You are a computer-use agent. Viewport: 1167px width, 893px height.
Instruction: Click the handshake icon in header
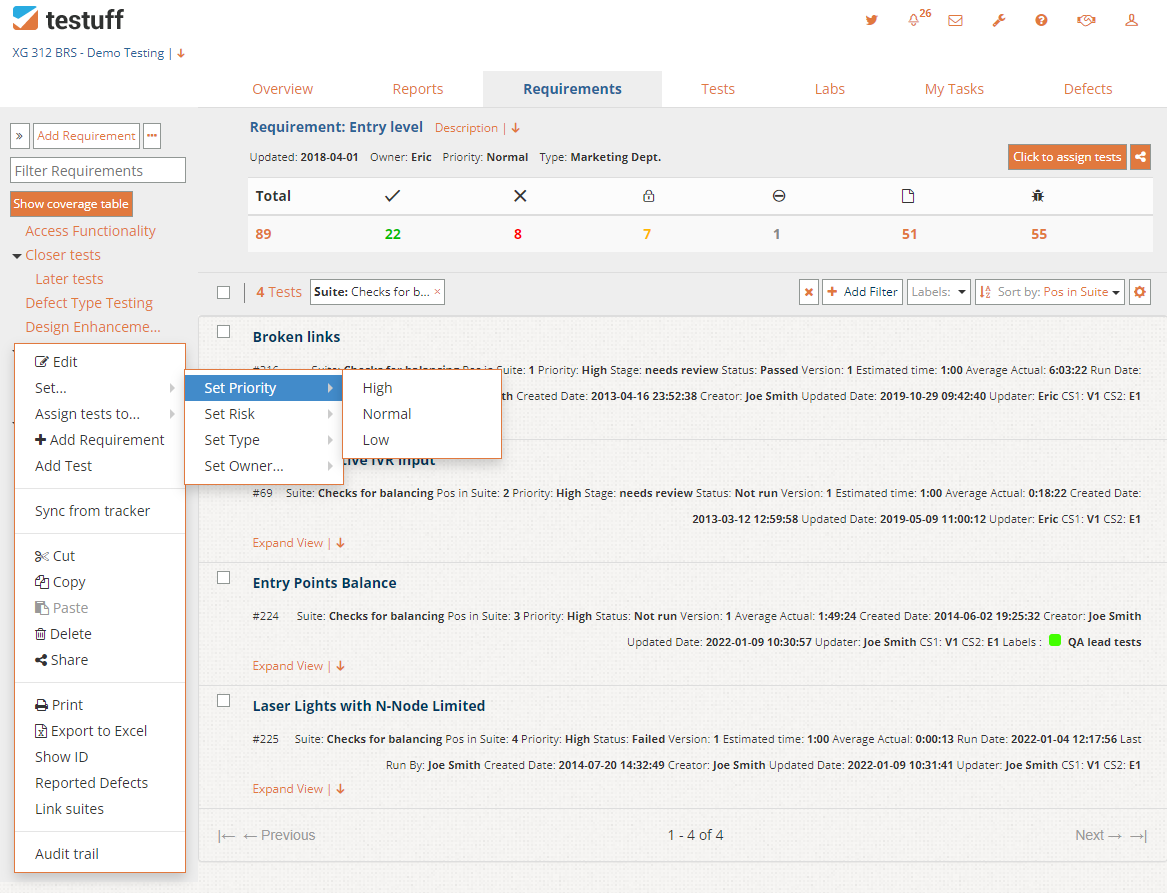point(1086,20)
